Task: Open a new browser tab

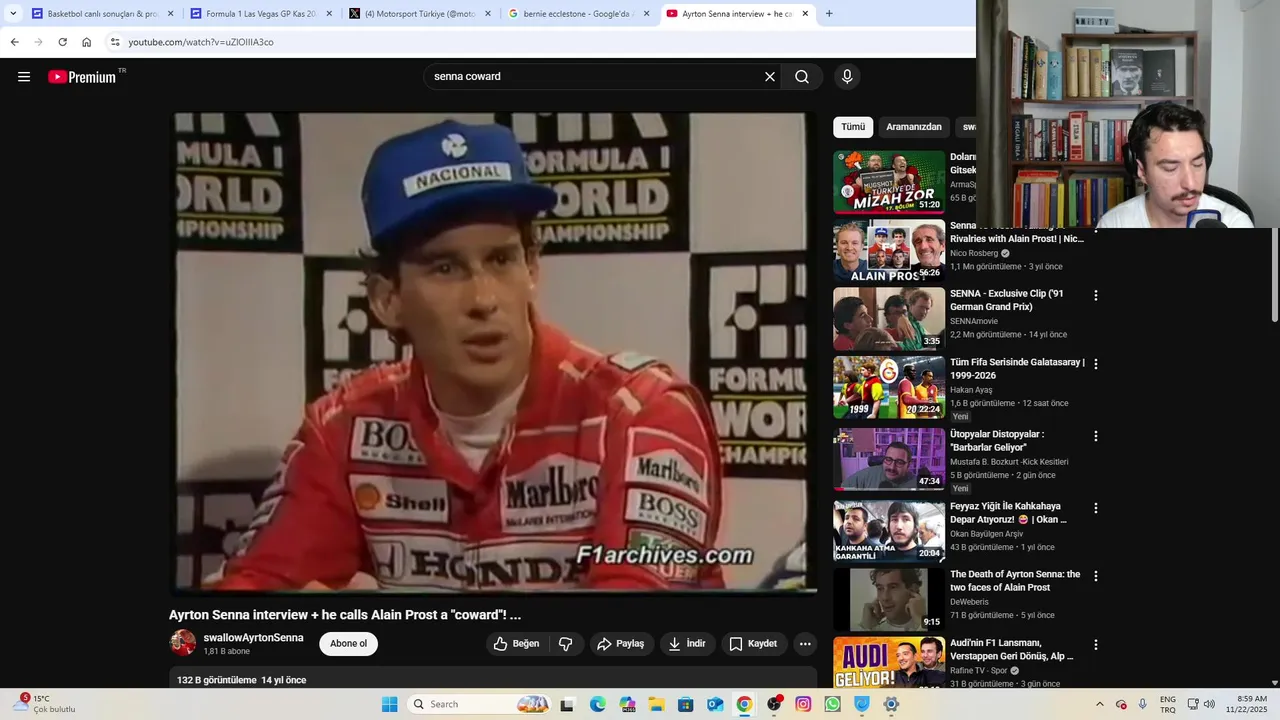Action: tap(829, 14)
